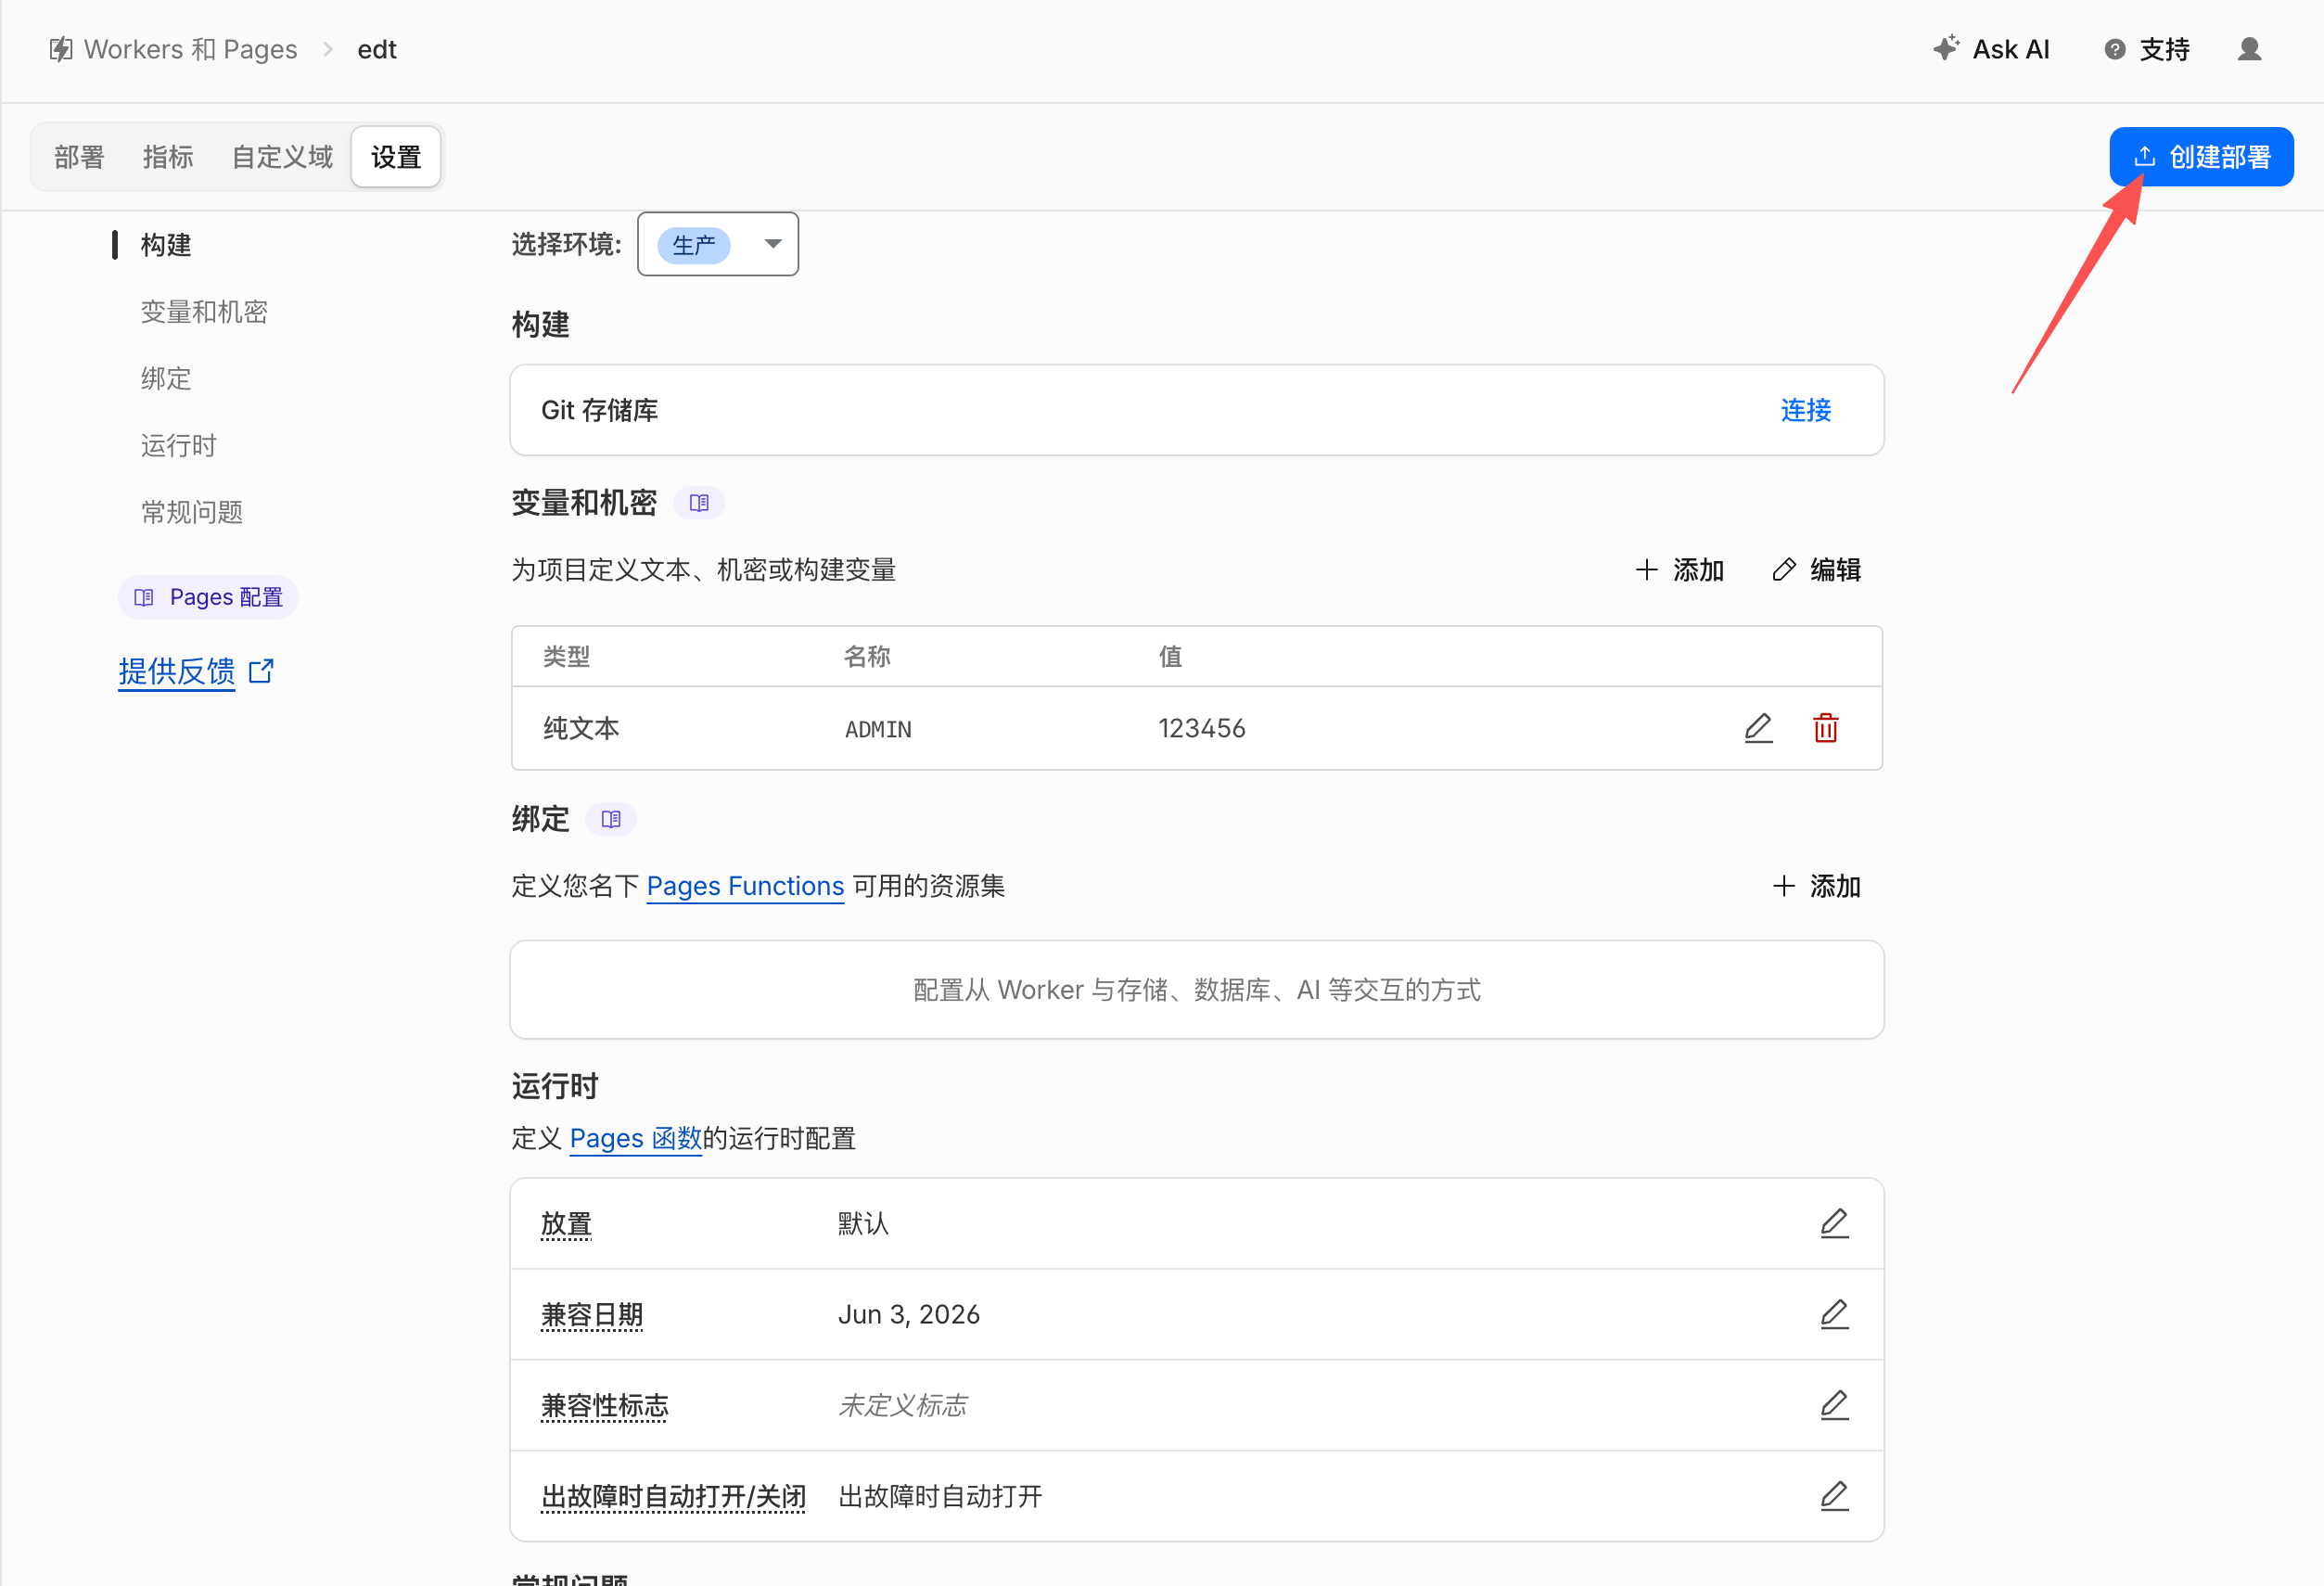
Task: Edit the 兼容日期 row pencil icon
Action: (x=1834, y=1314)
